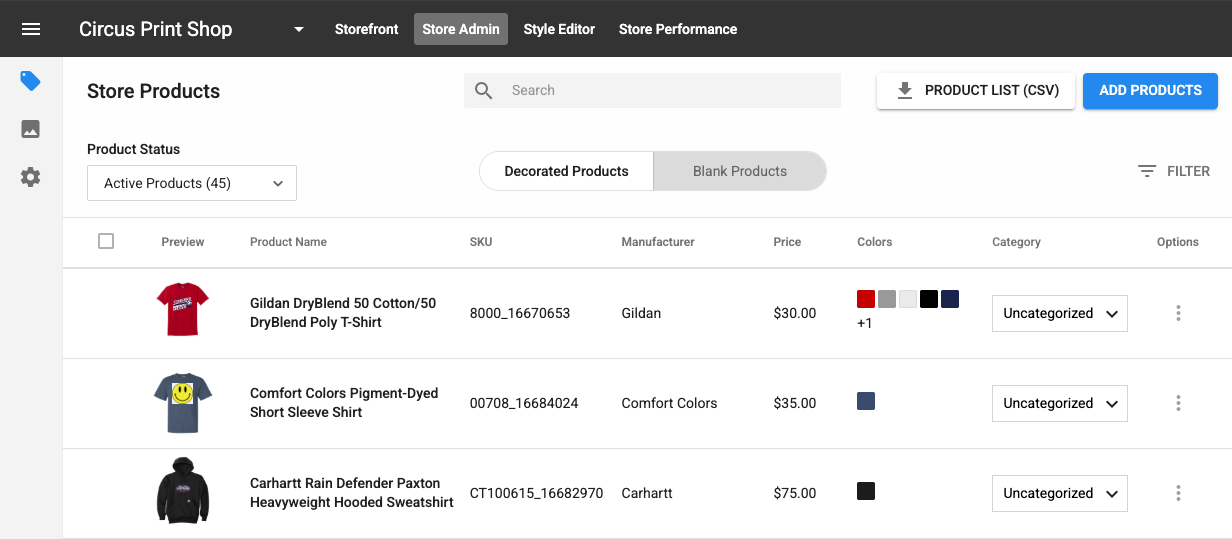Click the Category column header

click(1016, 242)
